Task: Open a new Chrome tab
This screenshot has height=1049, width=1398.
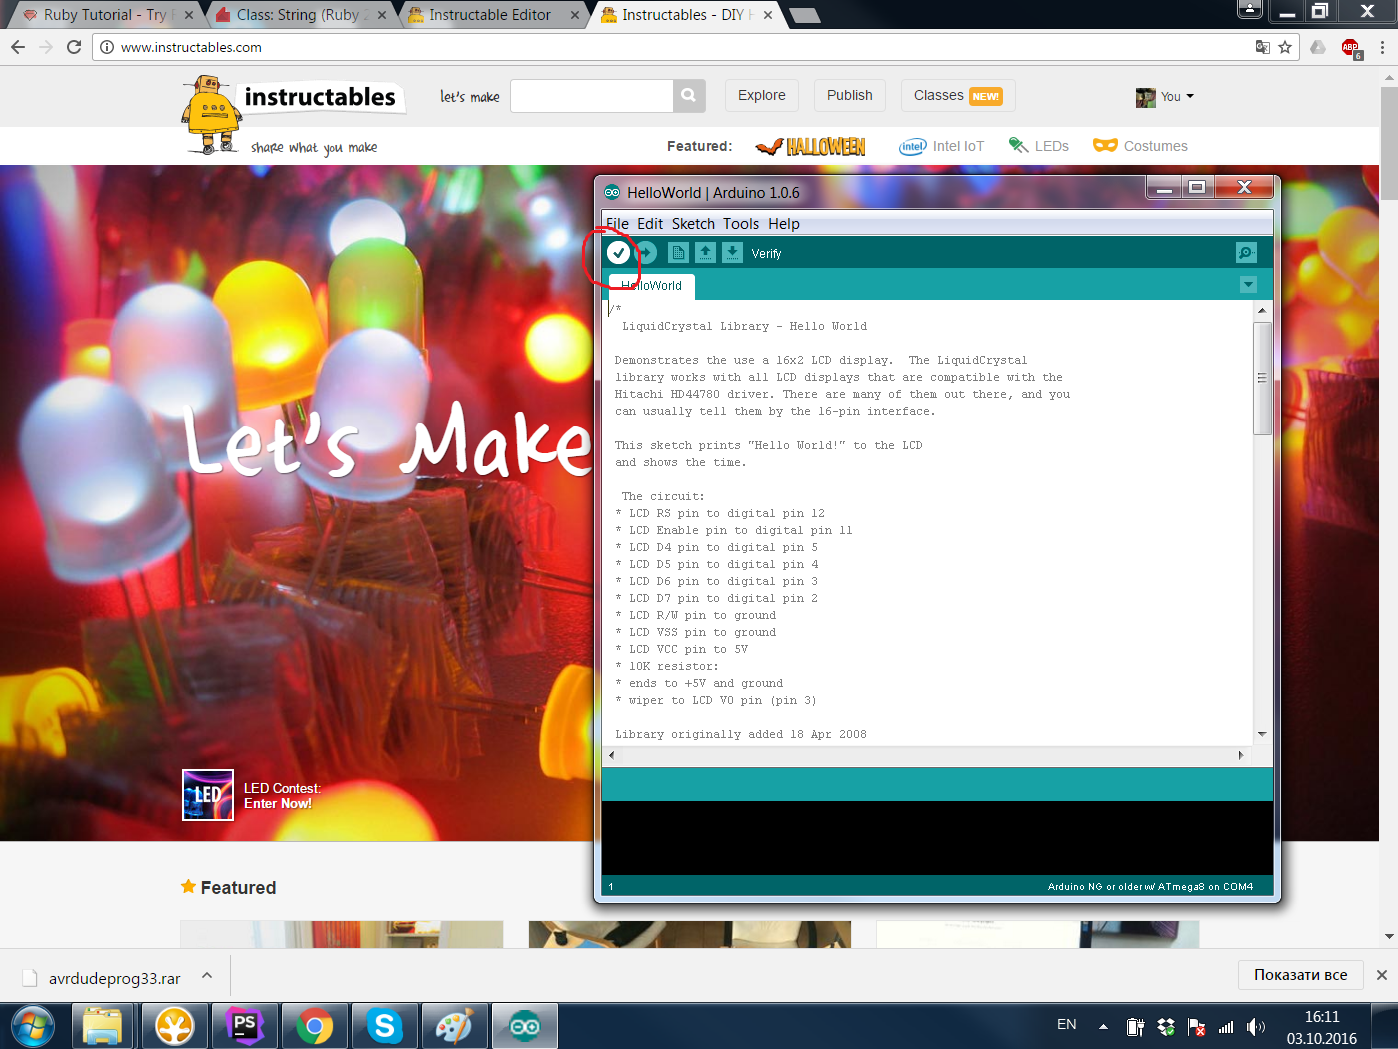Action: [804, 15]
